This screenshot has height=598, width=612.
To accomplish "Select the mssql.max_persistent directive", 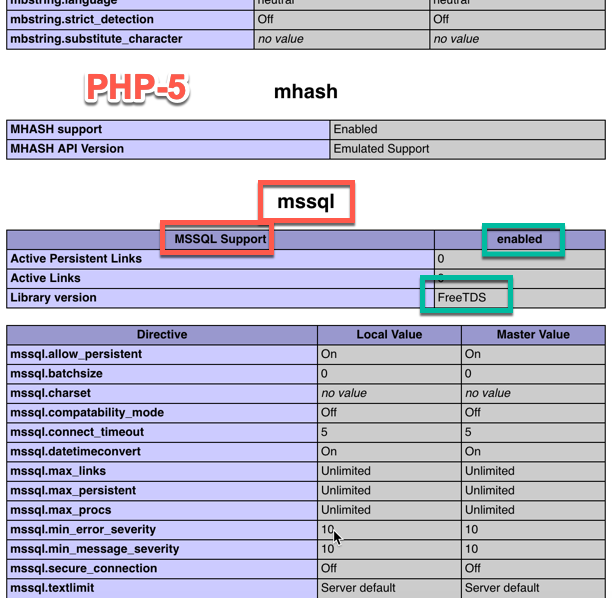I will [x=162, y=491].
